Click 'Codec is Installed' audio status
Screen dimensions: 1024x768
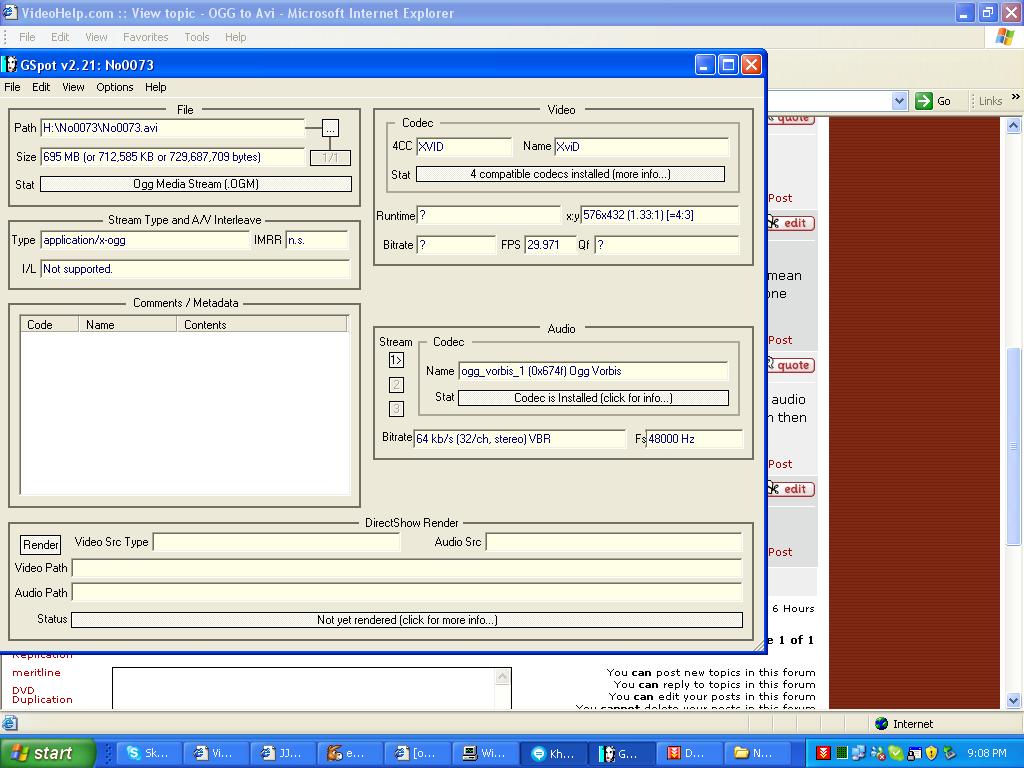coord(593,398)
